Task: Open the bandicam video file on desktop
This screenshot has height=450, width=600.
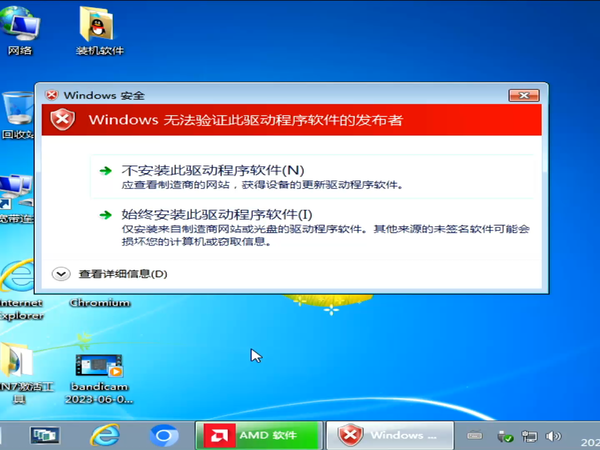Action: coord(99,379)
